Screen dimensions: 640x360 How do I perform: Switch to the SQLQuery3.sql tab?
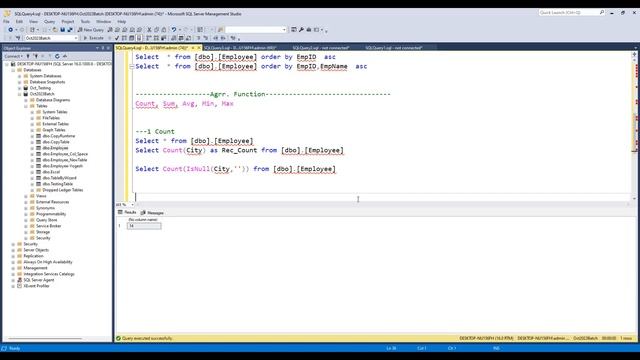[240, 48]
